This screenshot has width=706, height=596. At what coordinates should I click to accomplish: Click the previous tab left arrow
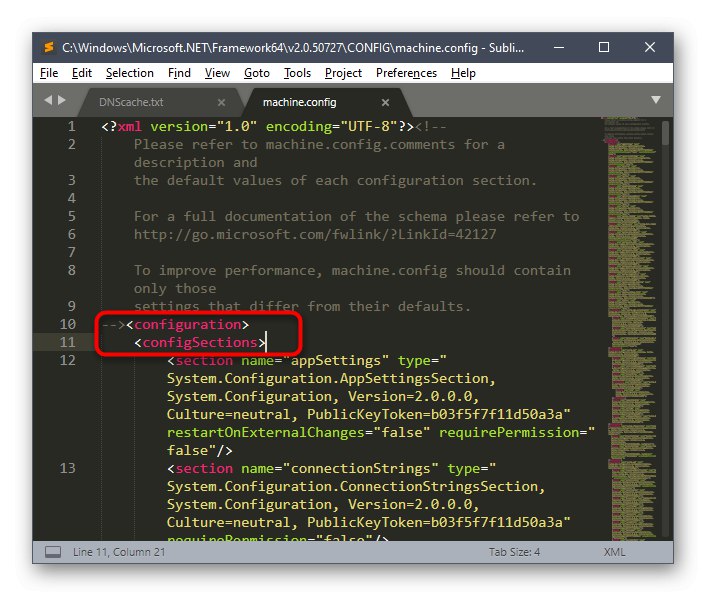pos(48,100)
